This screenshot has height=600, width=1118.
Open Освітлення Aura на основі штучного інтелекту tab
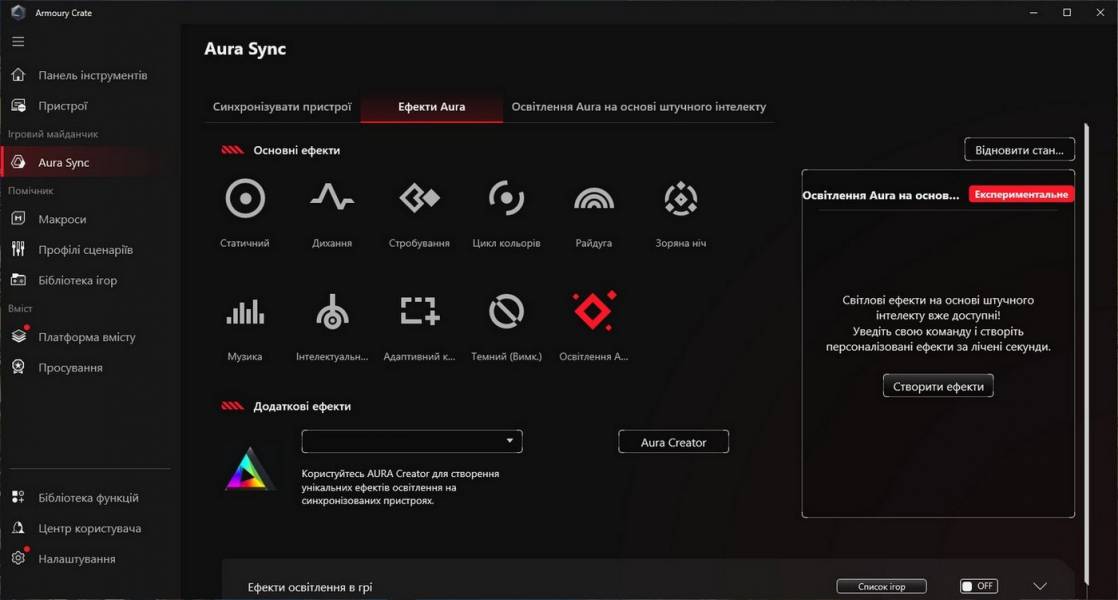point(639,107)
